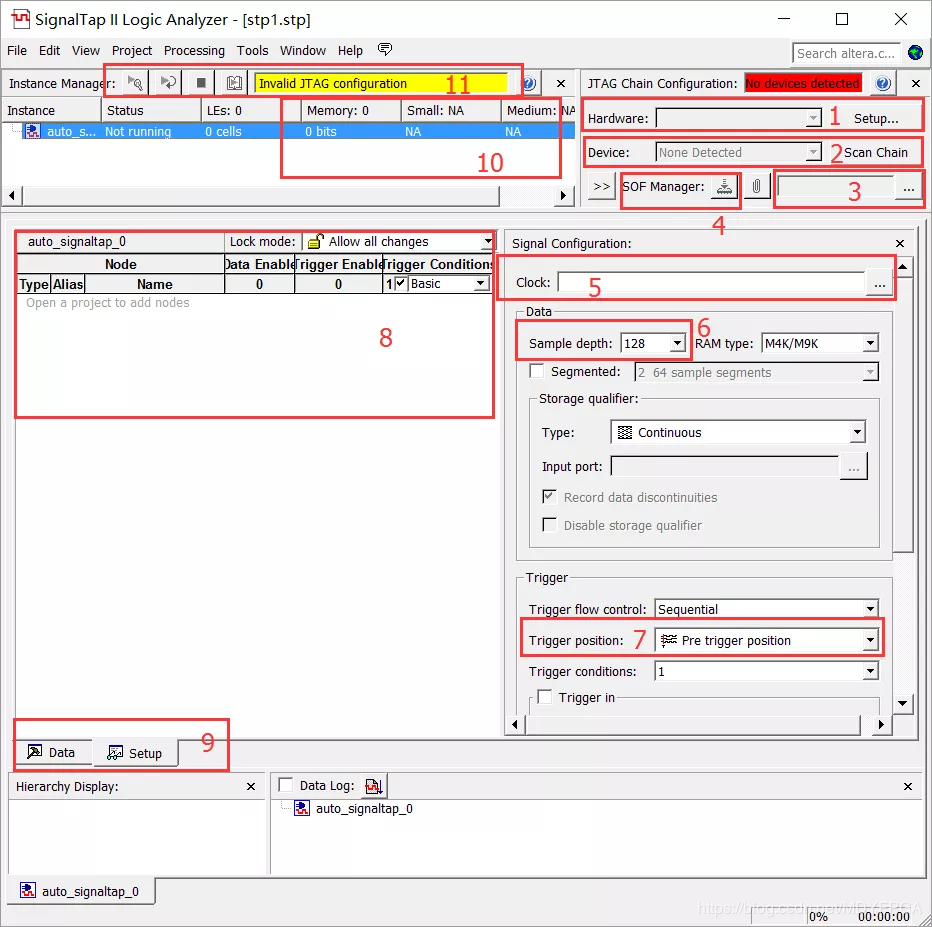Click the Clock input field

click(x=711, y=283)
